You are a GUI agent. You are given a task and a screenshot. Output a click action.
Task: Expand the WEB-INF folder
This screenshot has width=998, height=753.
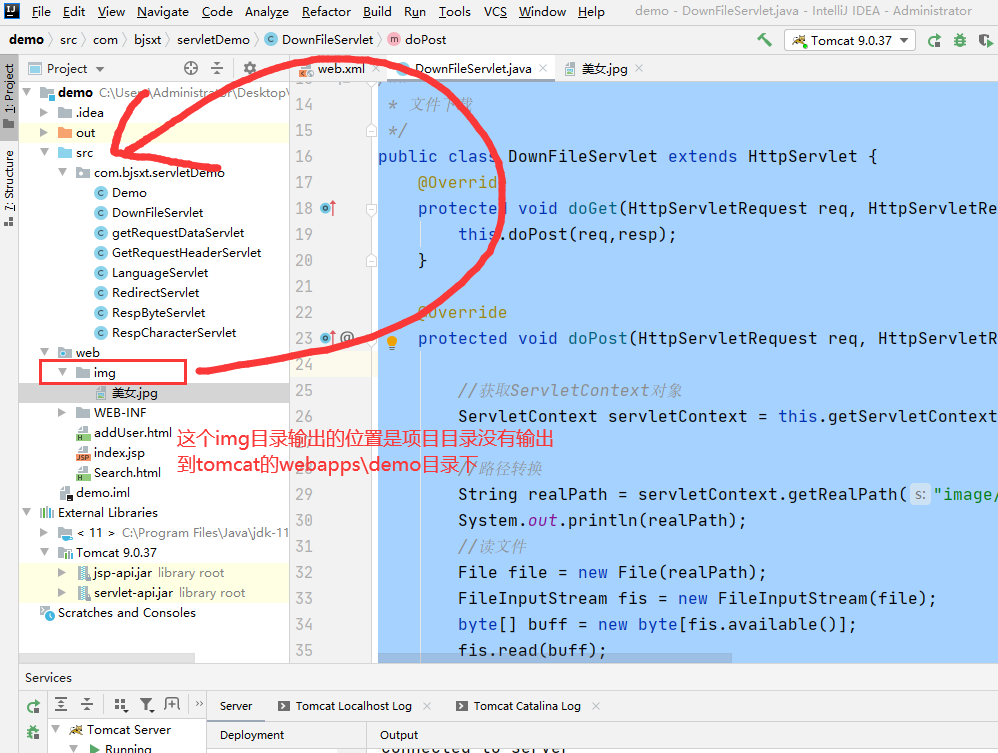(62, 412)
